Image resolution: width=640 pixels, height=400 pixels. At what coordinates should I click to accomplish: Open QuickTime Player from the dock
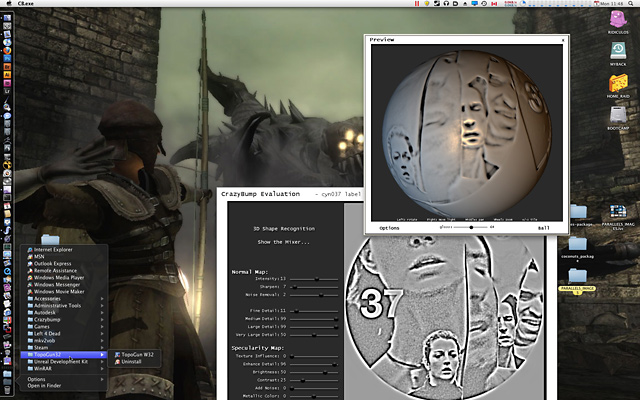click(7, 271)
